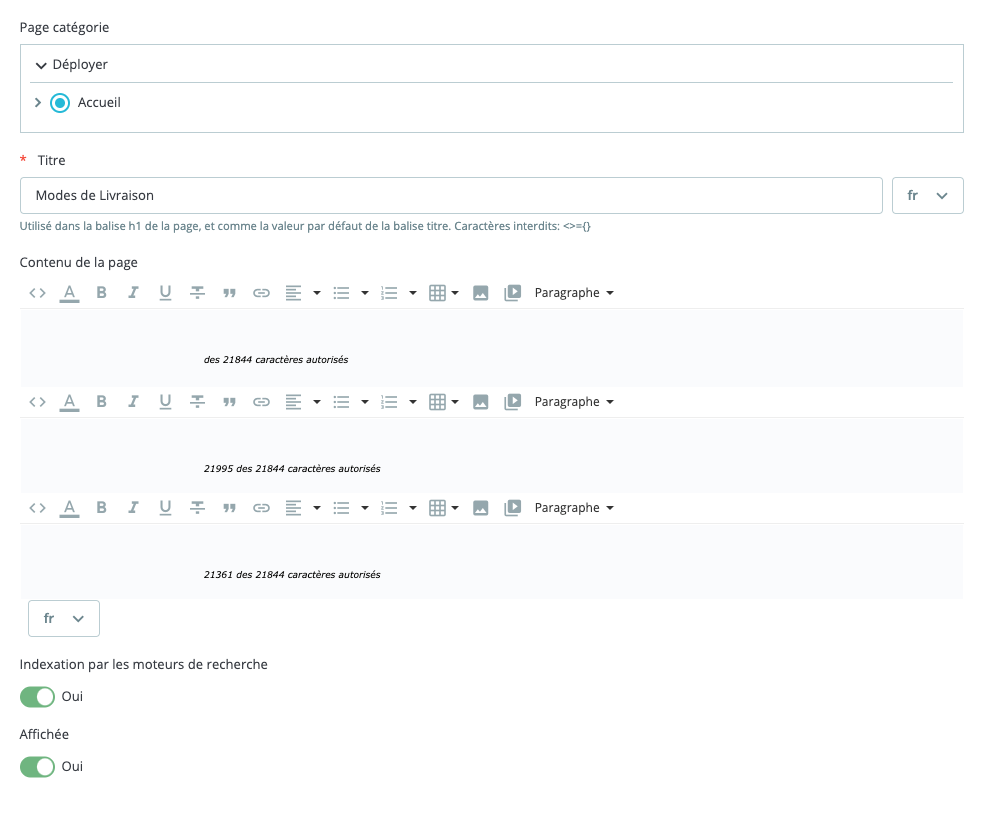This screenshot has height=820, width=983.
Task: Click the Titre input field
Action: 451,196
